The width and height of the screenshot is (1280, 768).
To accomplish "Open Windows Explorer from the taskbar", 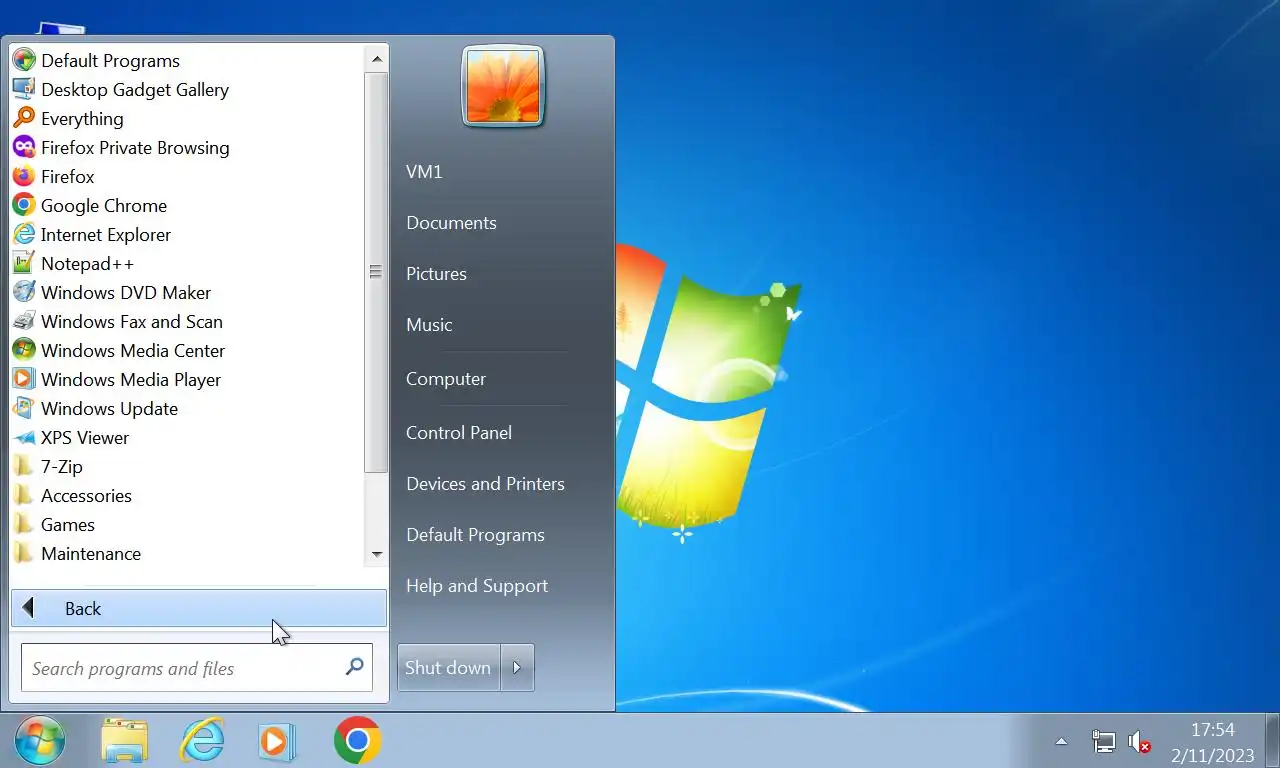I will coord(125,741).
